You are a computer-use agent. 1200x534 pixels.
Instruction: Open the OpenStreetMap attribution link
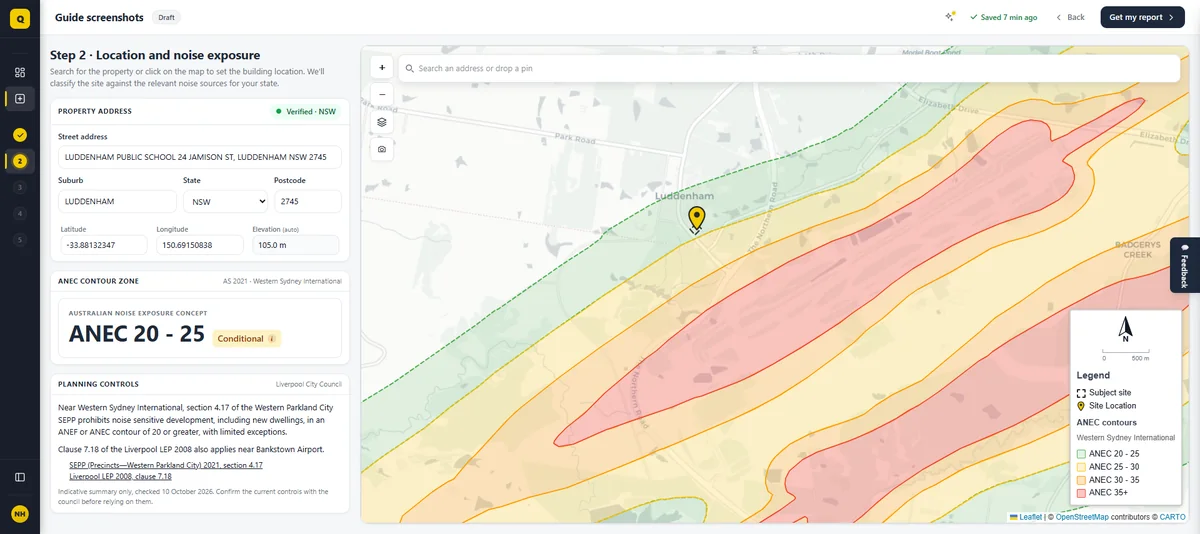coord(1083,517)
